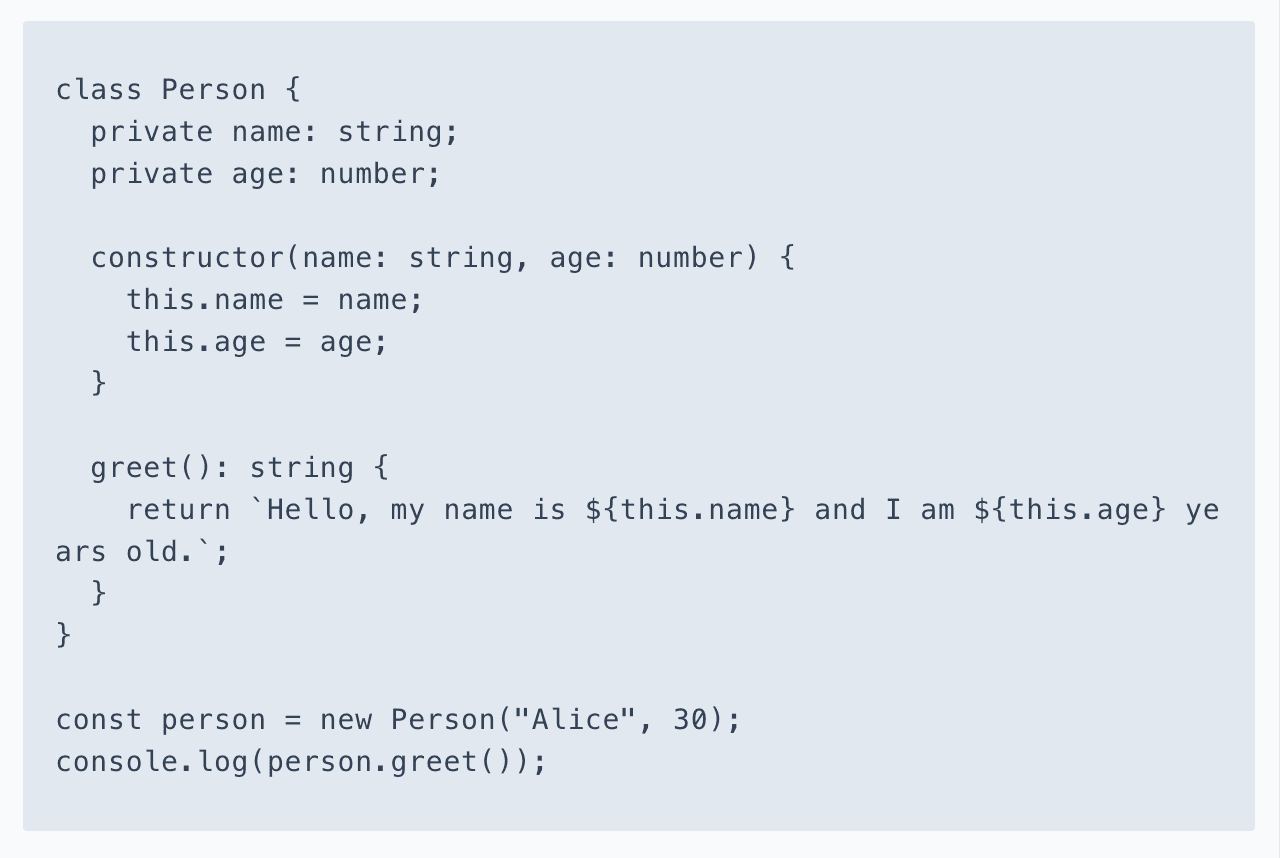Screen dimensions: 1280x858
Task: Click the "new" keyword before Person
Action: (345, 720)
